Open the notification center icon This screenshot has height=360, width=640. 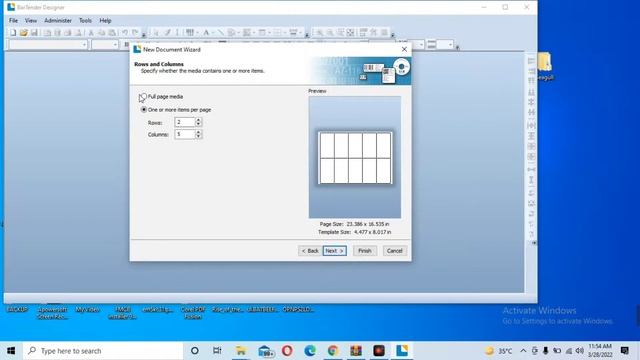(624, 351)
